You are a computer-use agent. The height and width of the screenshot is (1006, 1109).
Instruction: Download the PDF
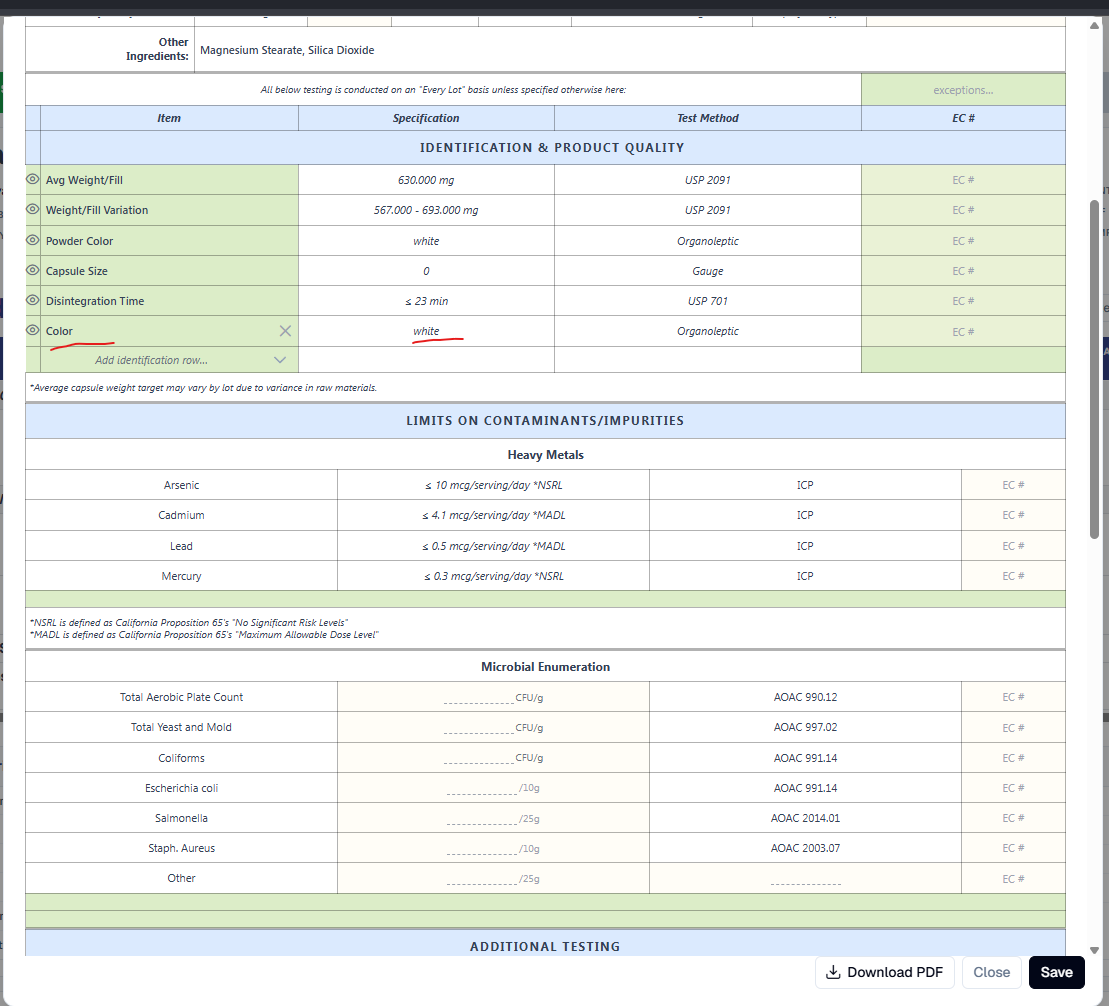coord(885,973)
